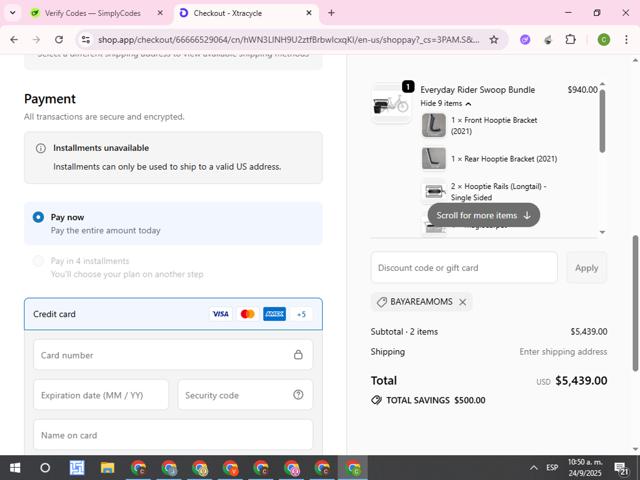This screenshot has width=640, height=480.
Task: Focus Discount code or gift card field
Action: click(464, 268)
